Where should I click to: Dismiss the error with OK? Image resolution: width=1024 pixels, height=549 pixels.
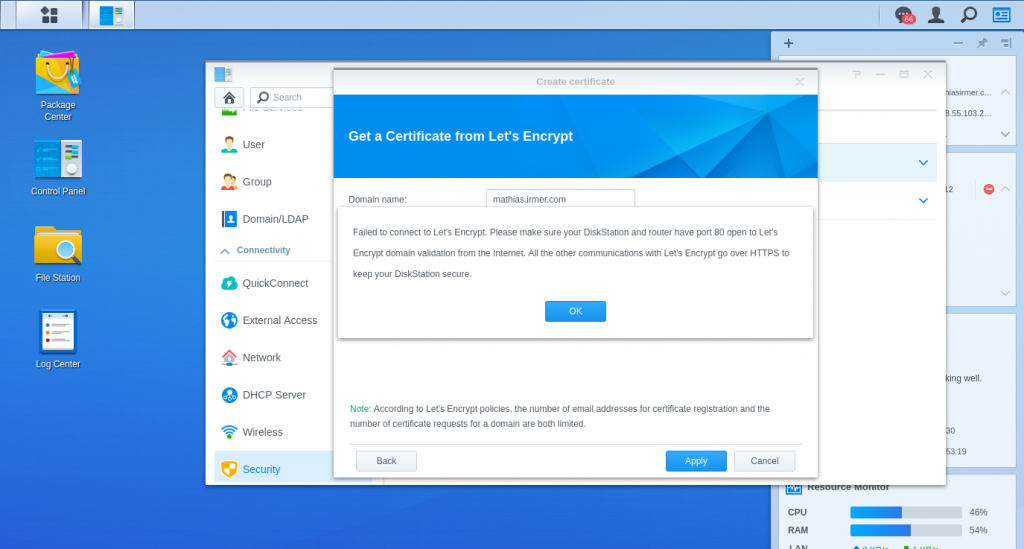[575, 311]
